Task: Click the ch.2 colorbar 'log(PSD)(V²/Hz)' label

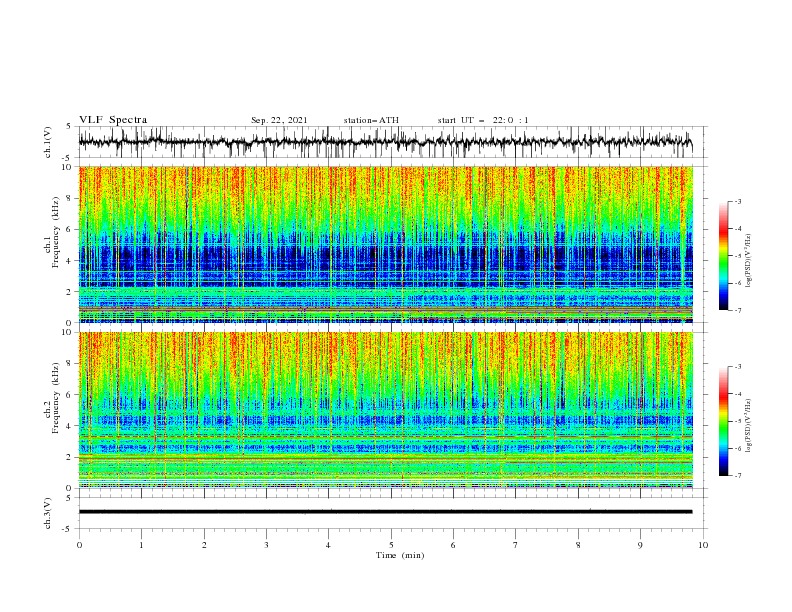Action: tap(749, 426)
